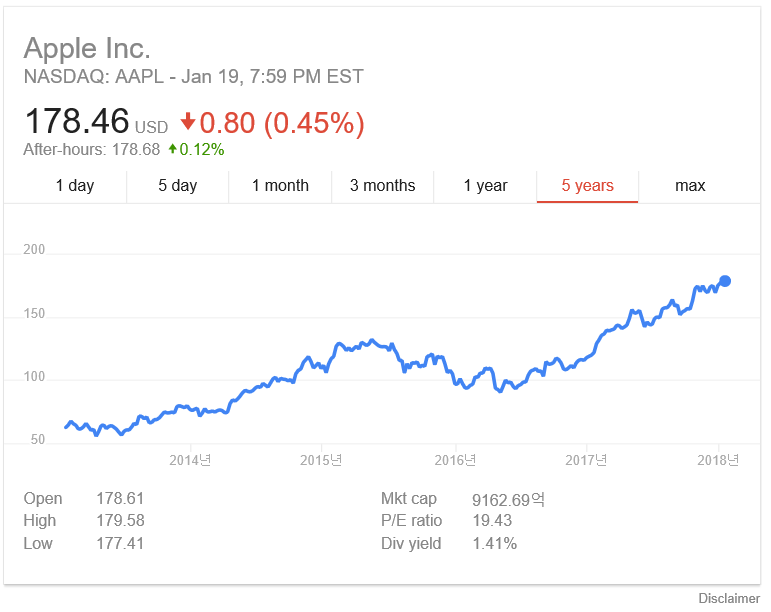Click the 2015 axis label
This screenshot has height=612, width=771.
(x=321, y=460)
